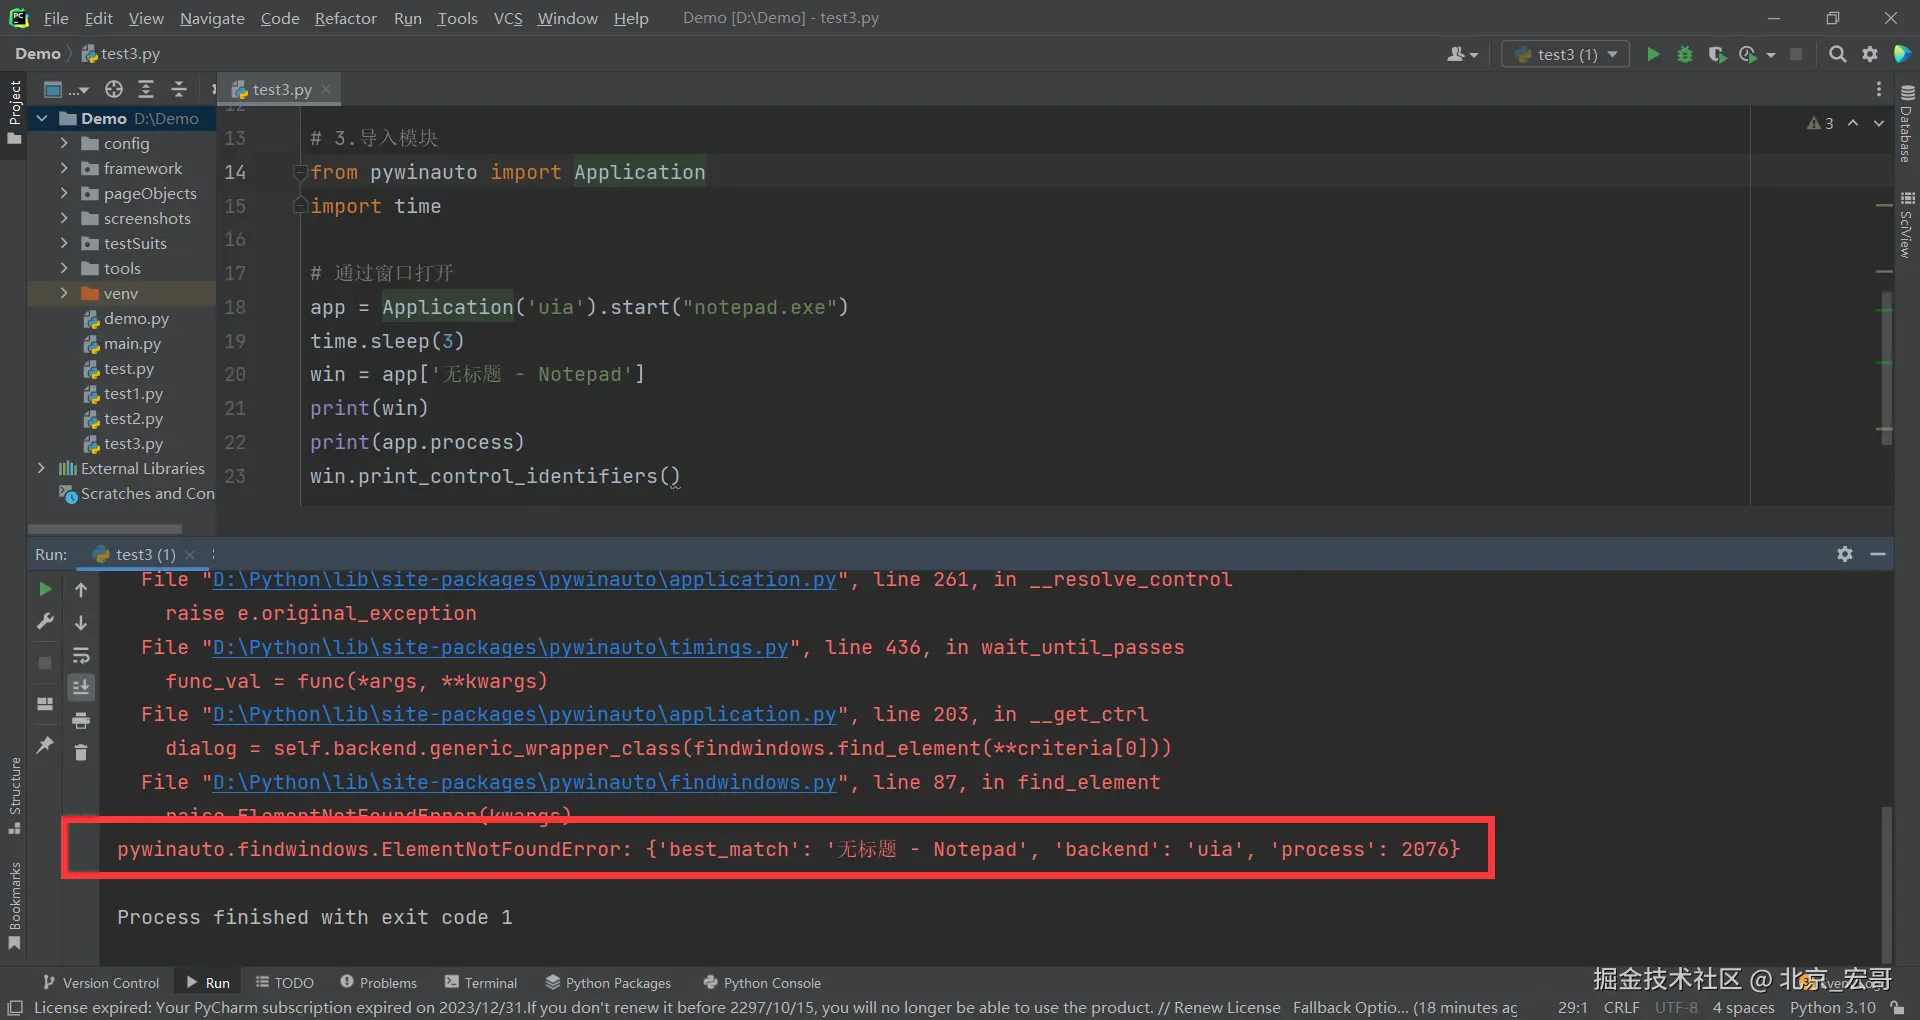Go to the next highlighted warning
This screenshot has width=1920, height=1020.
pyautogui.click(x=1879, y=123)
